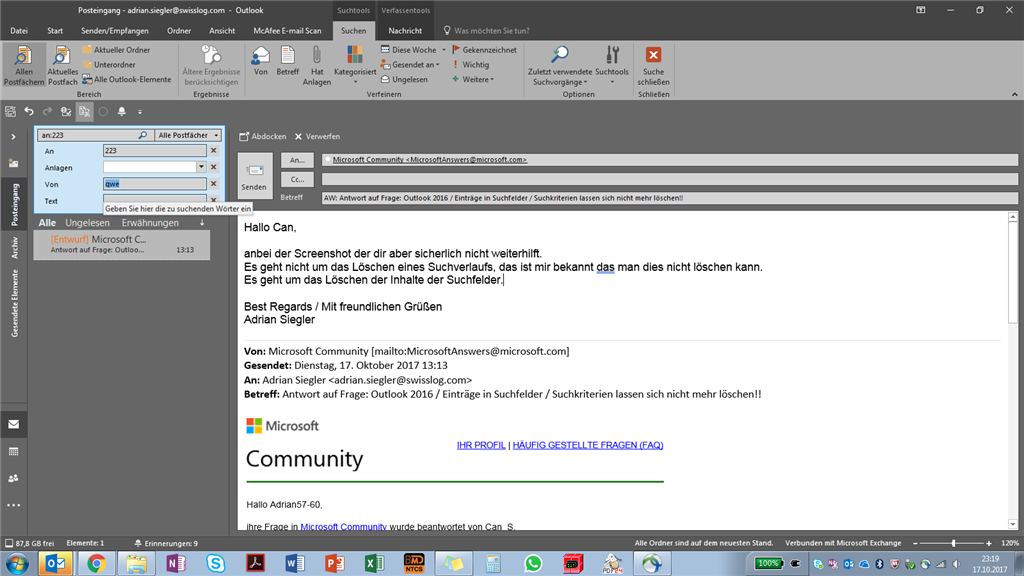Toggle the Wichtig importance filter

470,65
